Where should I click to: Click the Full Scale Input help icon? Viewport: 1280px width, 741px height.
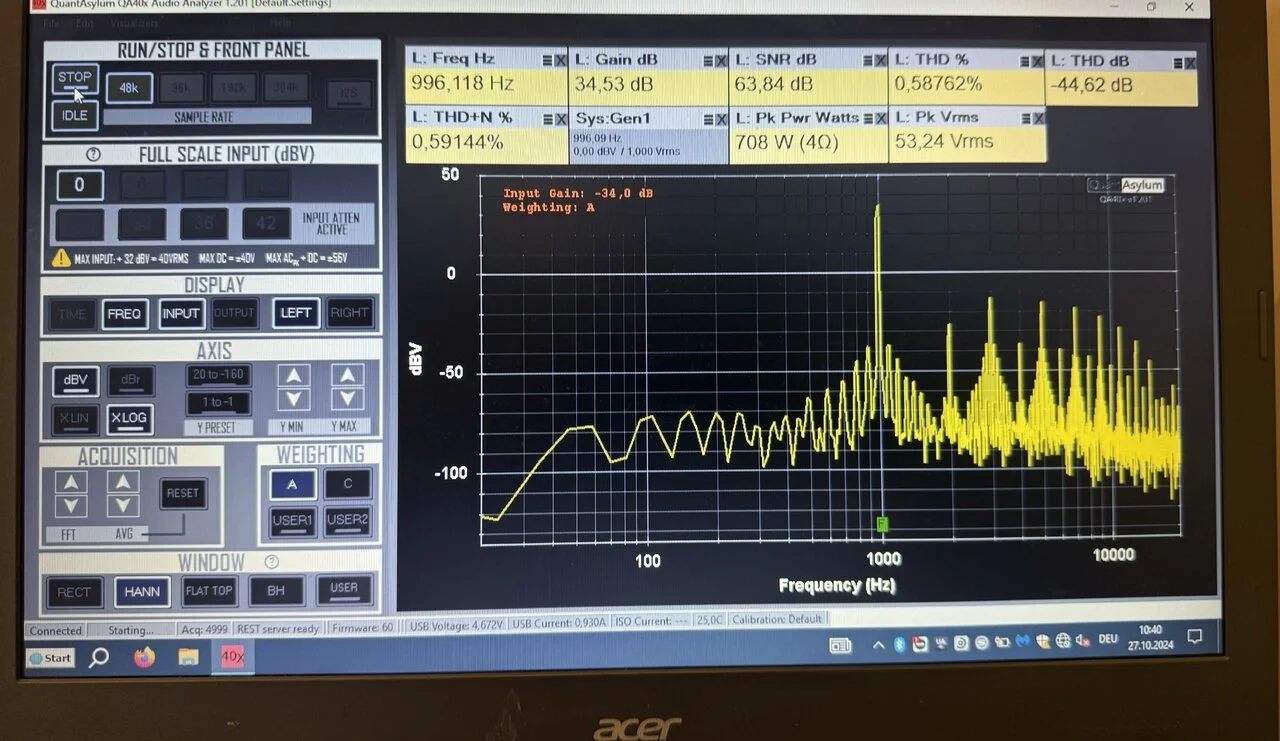94,155
